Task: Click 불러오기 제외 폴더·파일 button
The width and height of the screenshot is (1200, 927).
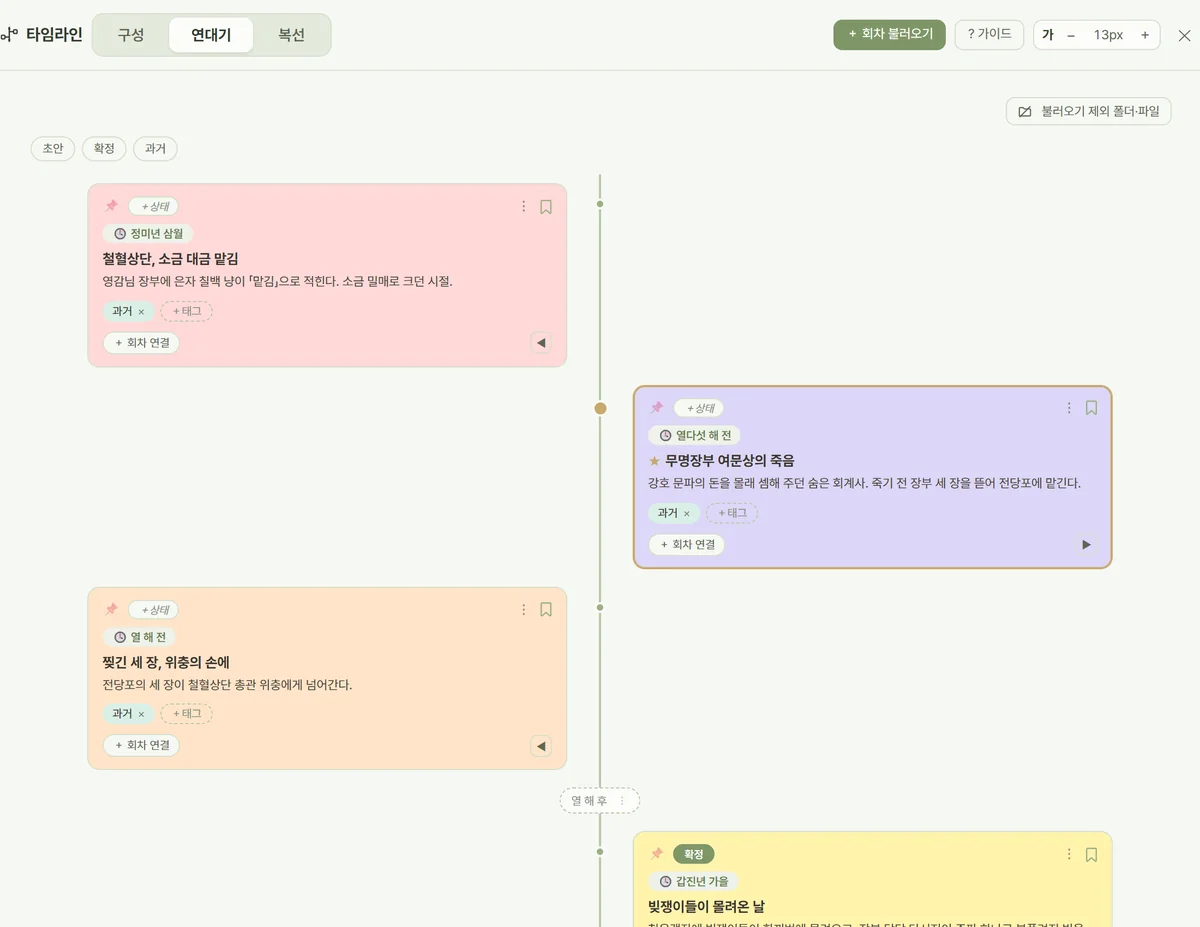Action: tap(1088, 112)
